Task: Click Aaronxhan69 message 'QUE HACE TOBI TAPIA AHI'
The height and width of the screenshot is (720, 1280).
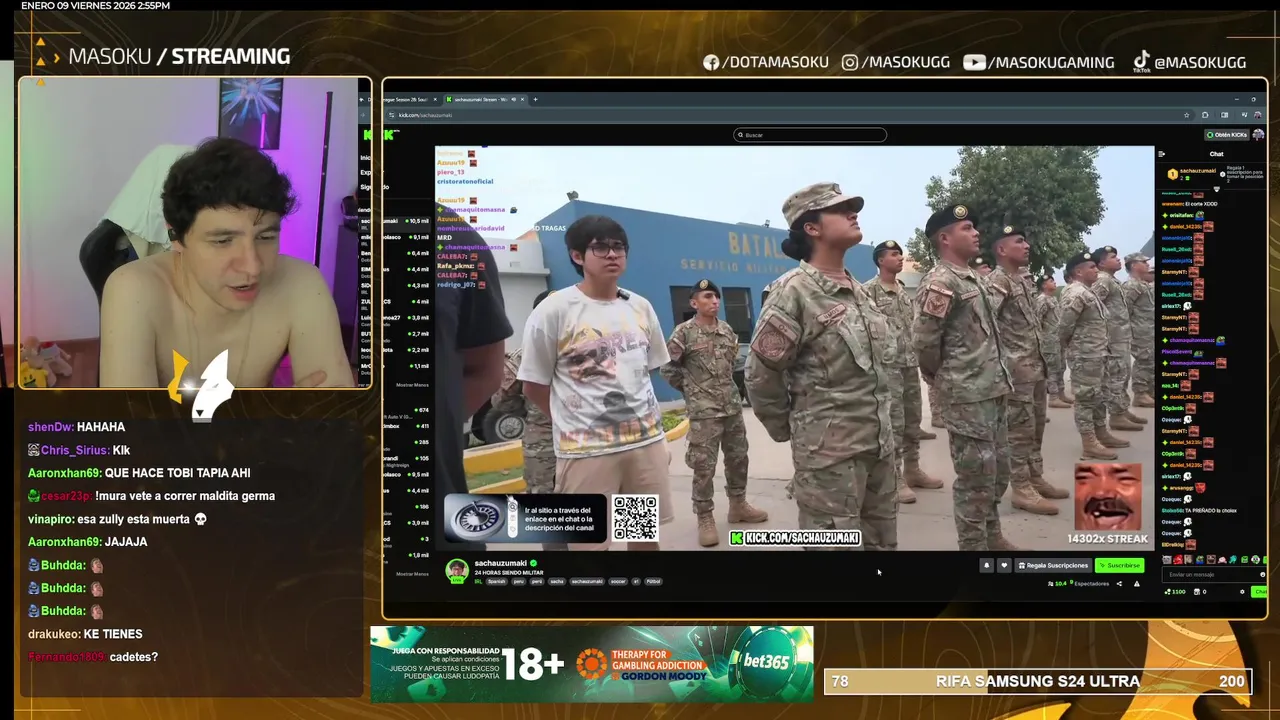Action: point(177,473)
